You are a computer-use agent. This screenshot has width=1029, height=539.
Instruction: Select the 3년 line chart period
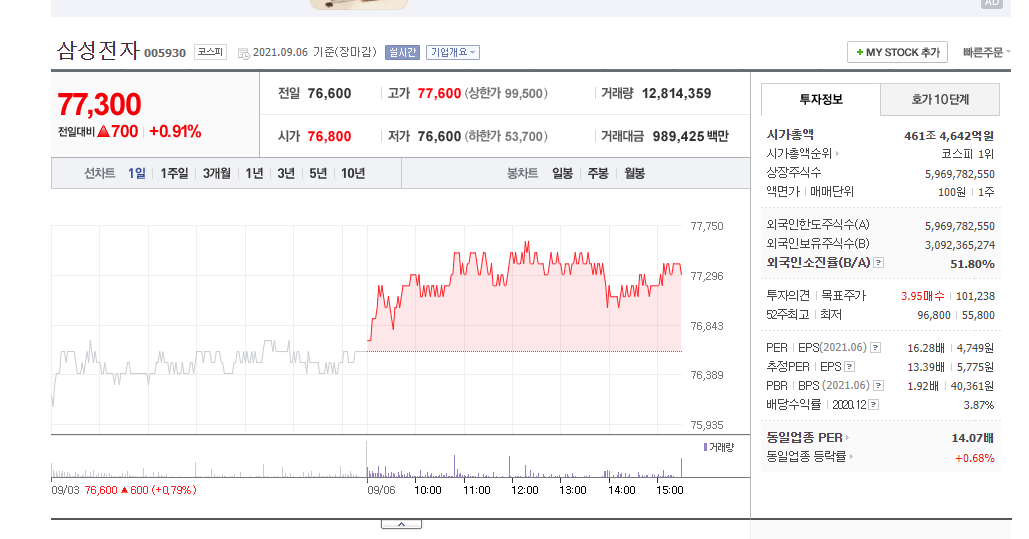click(285, 173)
